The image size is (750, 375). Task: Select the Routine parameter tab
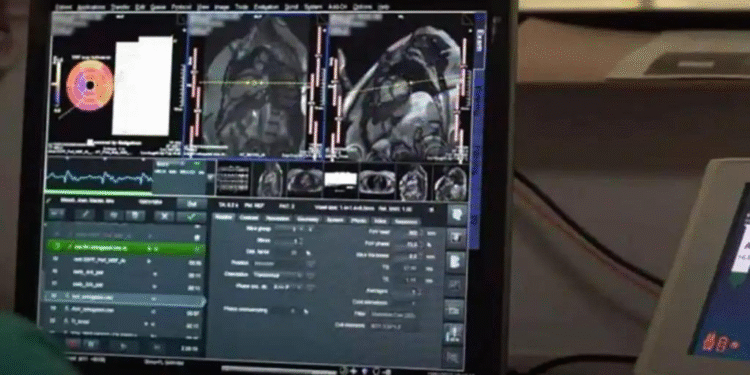(x=223, y=218)
